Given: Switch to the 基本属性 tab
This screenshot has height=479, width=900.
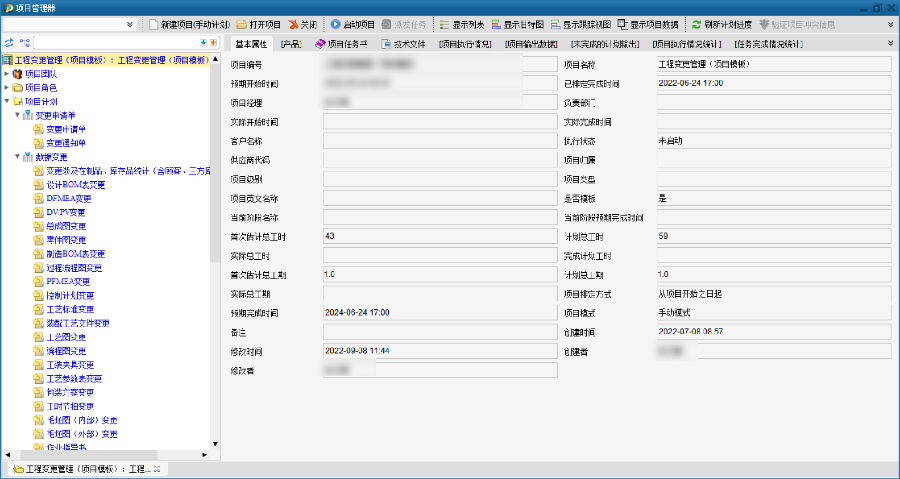Looking at the screenshot, I should [x=251, y=44].
